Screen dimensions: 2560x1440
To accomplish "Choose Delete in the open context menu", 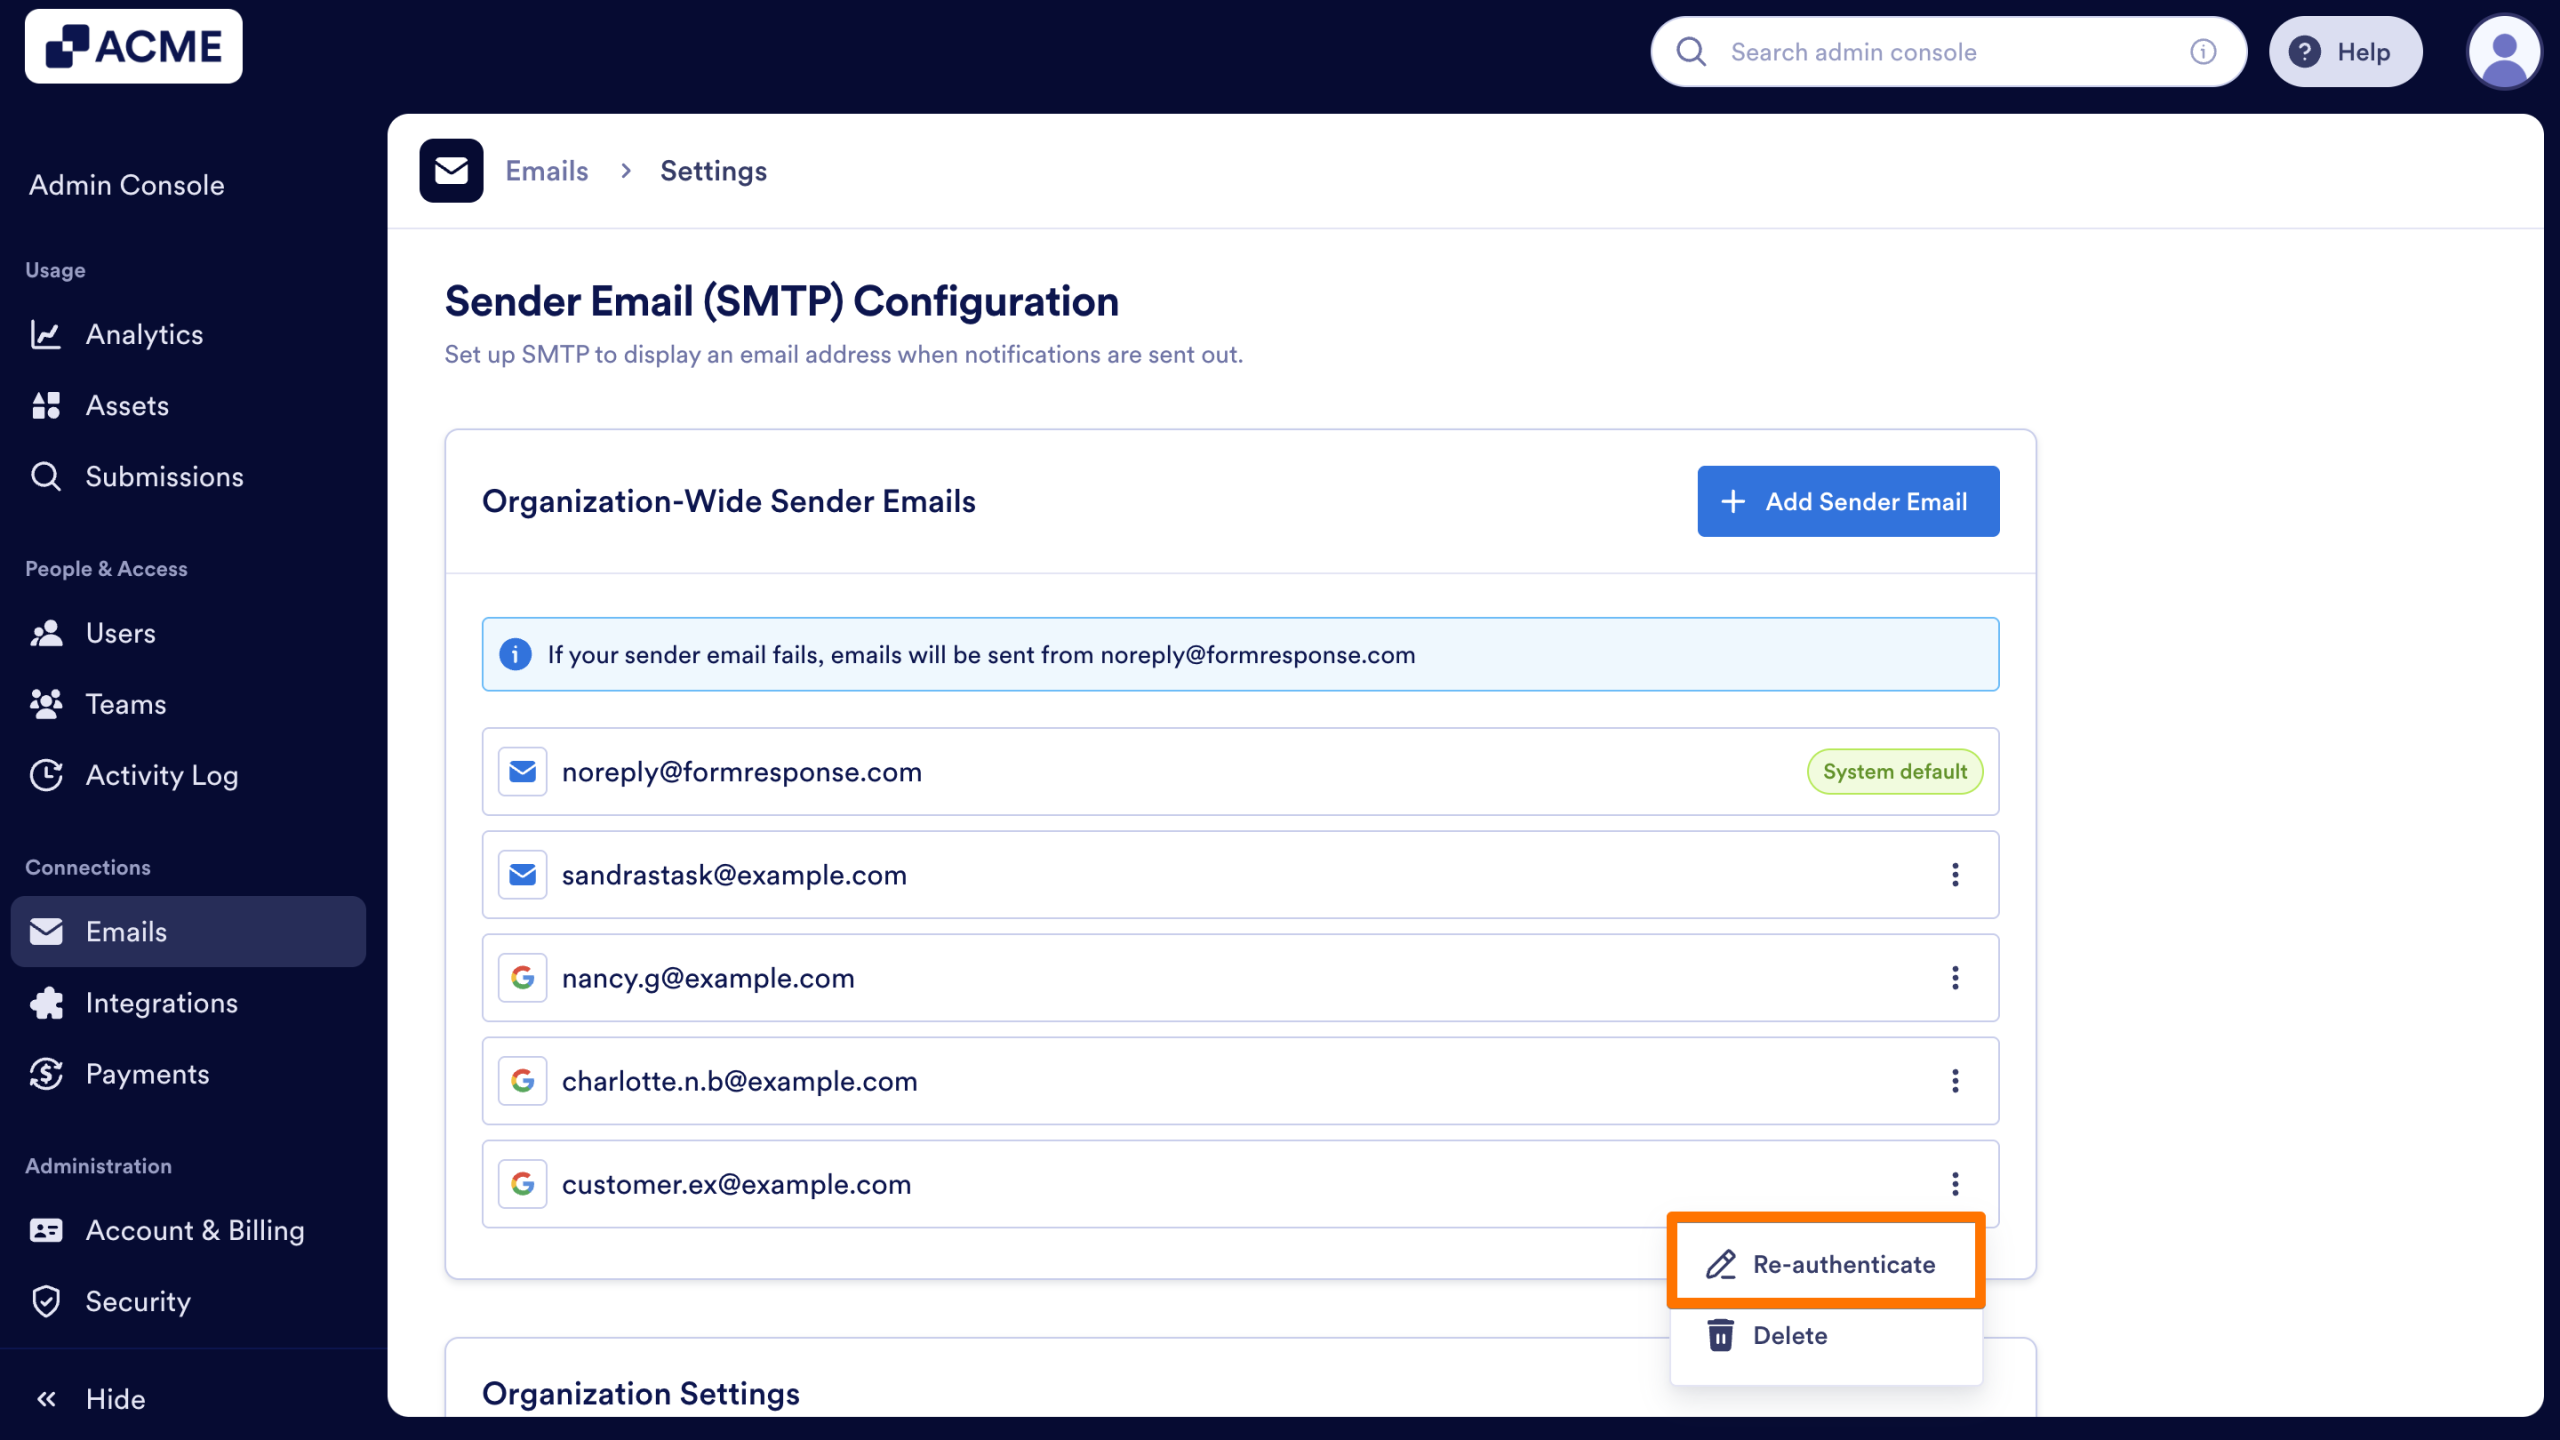I will coord(1790,1335).
